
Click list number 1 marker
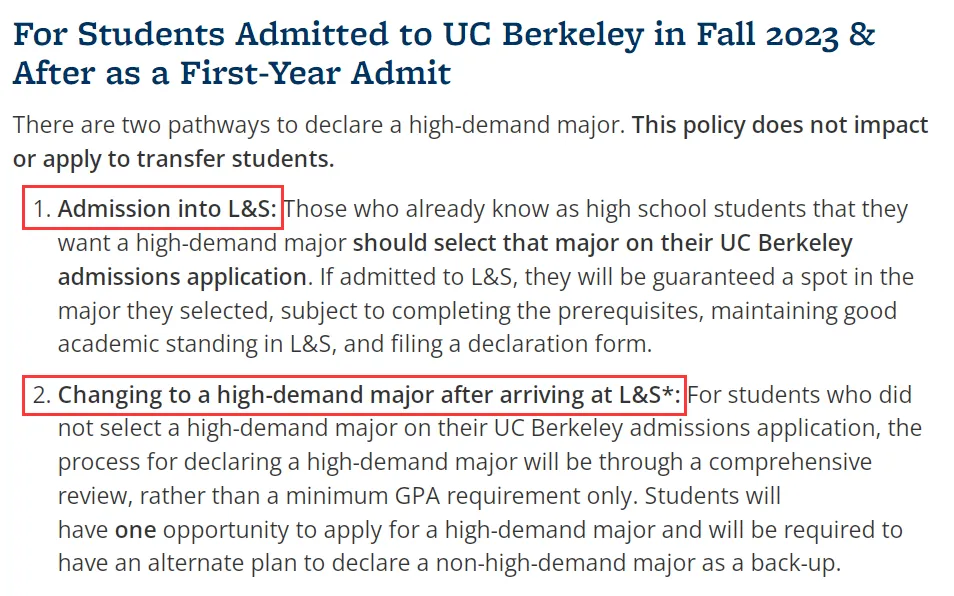pyautogui.click(x=41, y=209)
